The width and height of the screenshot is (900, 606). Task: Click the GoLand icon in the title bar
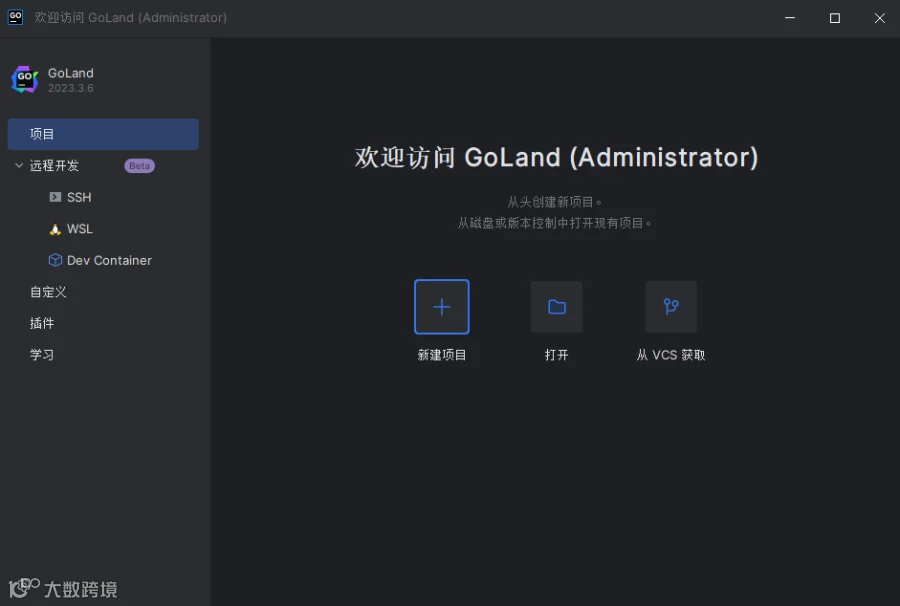(x=15, y=17)
